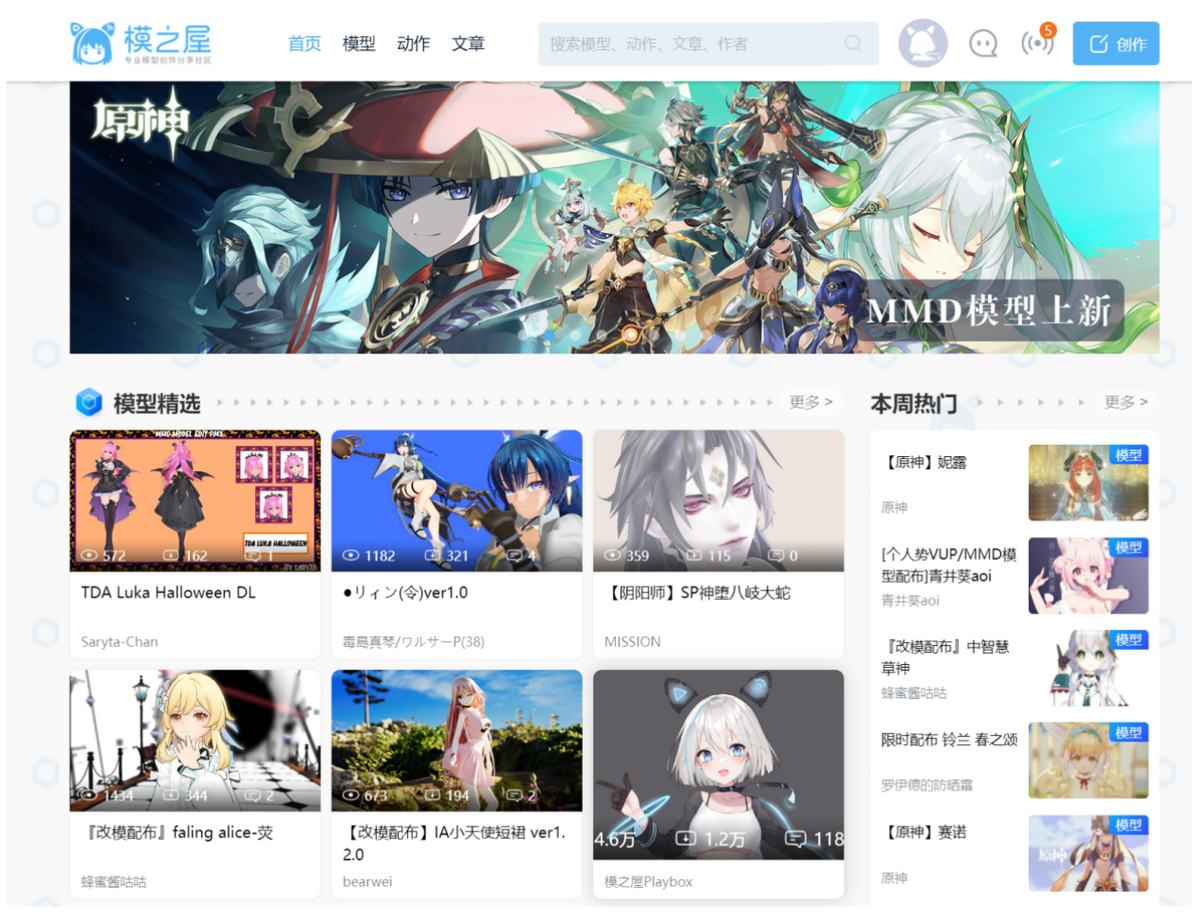Open author 蜂蜜酱咕咕 under faling alice

pyautogui.click(x=114, y=882)
